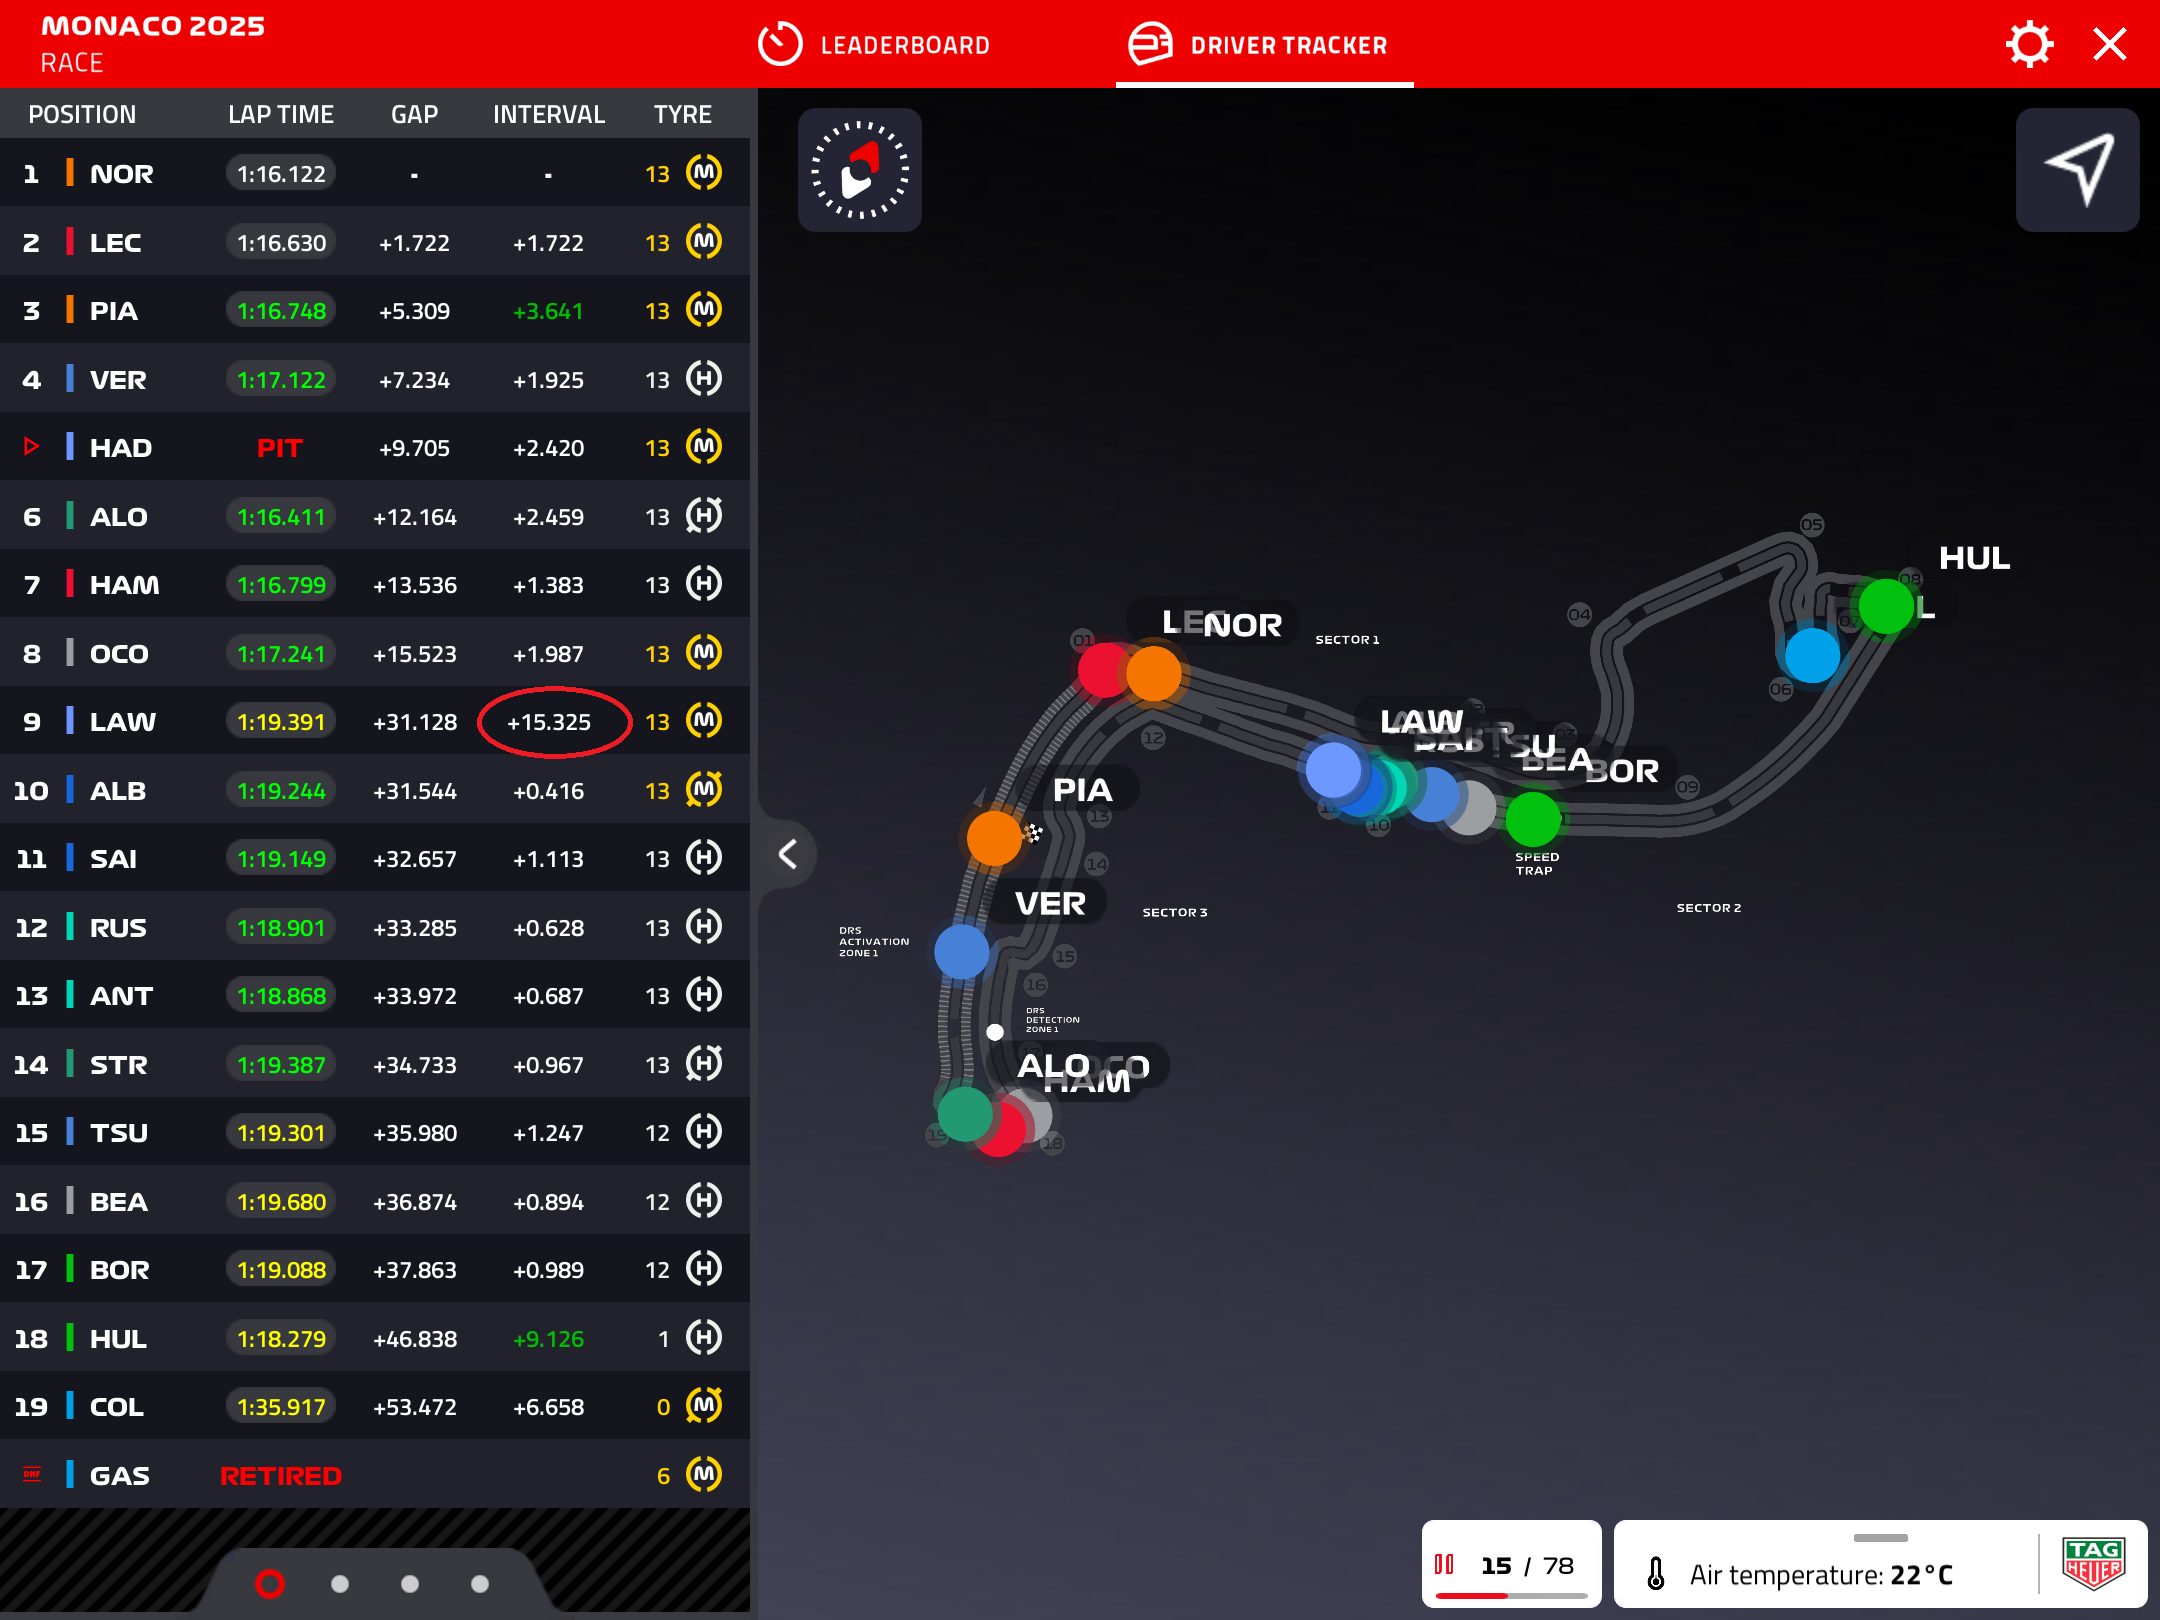Open the settings gear icon
2160x1620 pixels.
2029,45
